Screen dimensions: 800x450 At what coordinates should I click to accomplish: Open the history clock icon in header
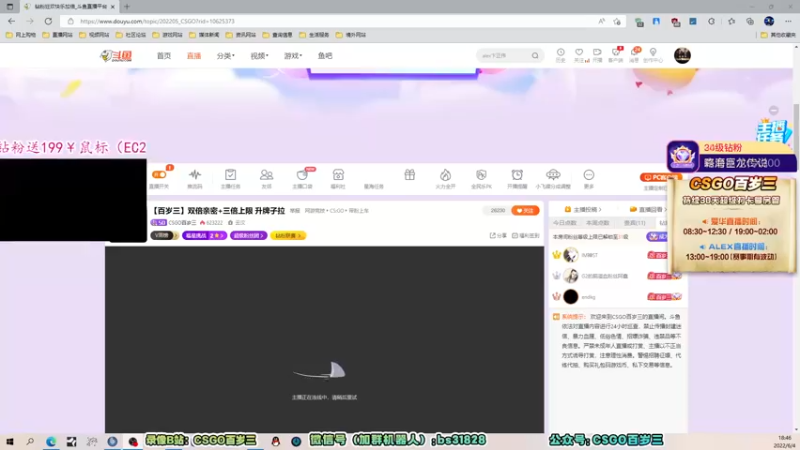tap(560, 53)
